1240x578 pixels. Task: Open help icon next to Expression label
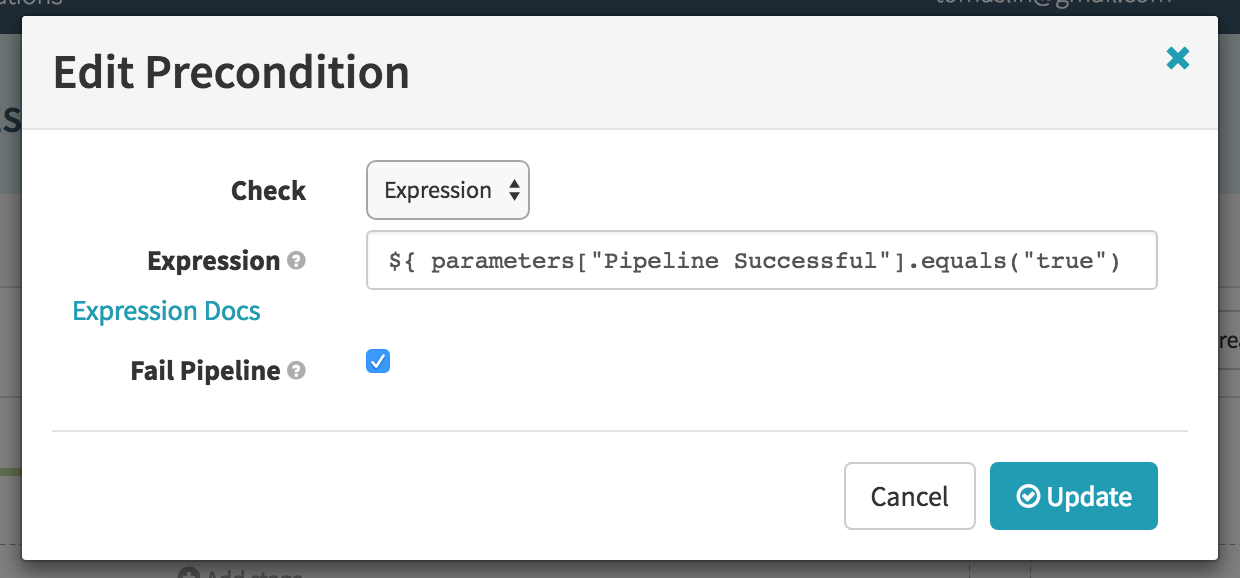(x=296, y=261)
